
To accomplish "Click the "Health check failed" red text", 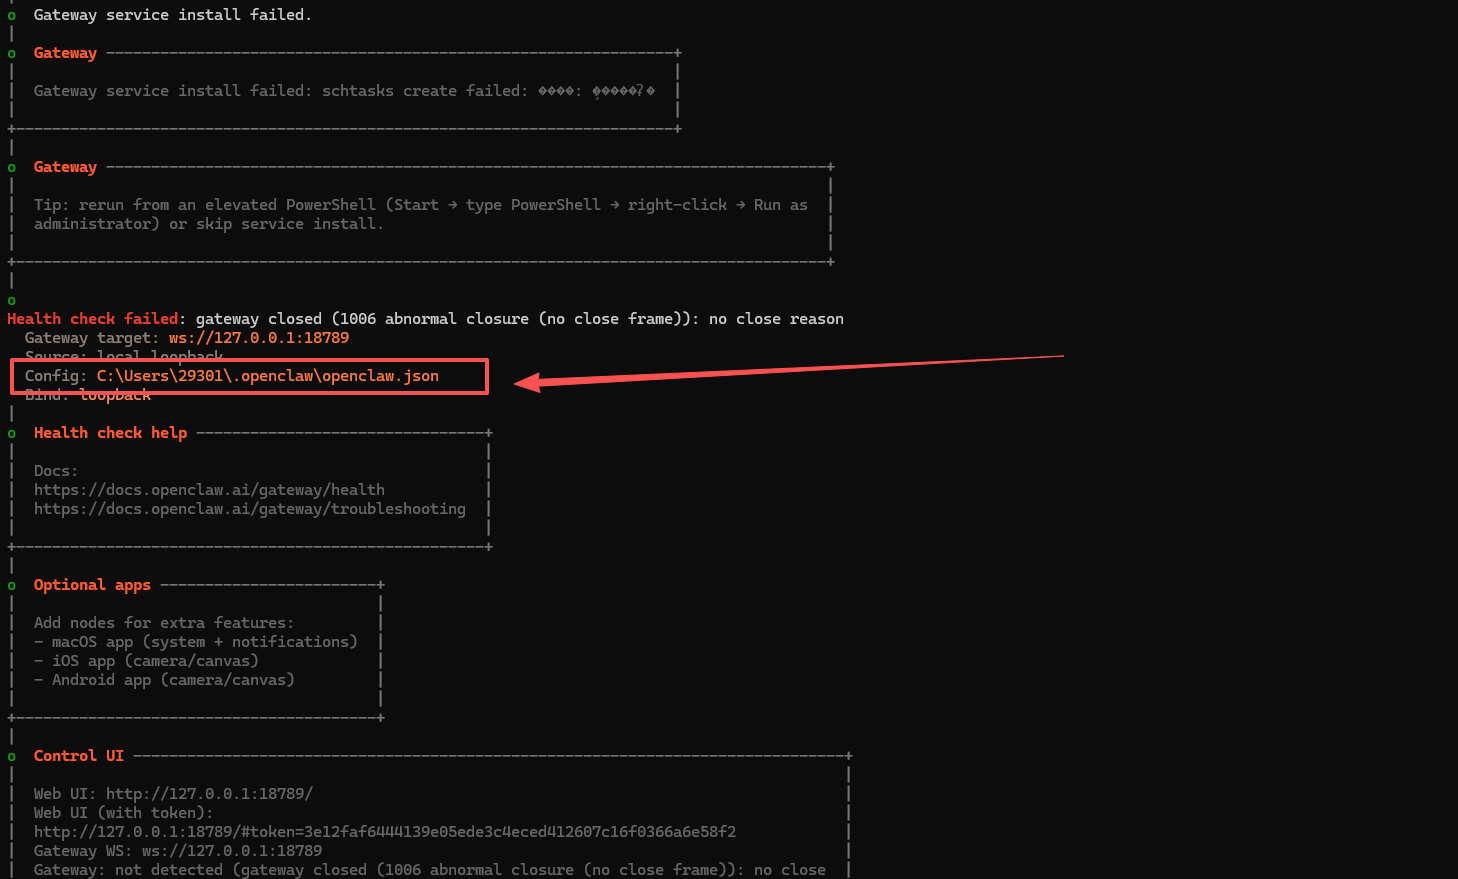I will [x=92, y=319].
